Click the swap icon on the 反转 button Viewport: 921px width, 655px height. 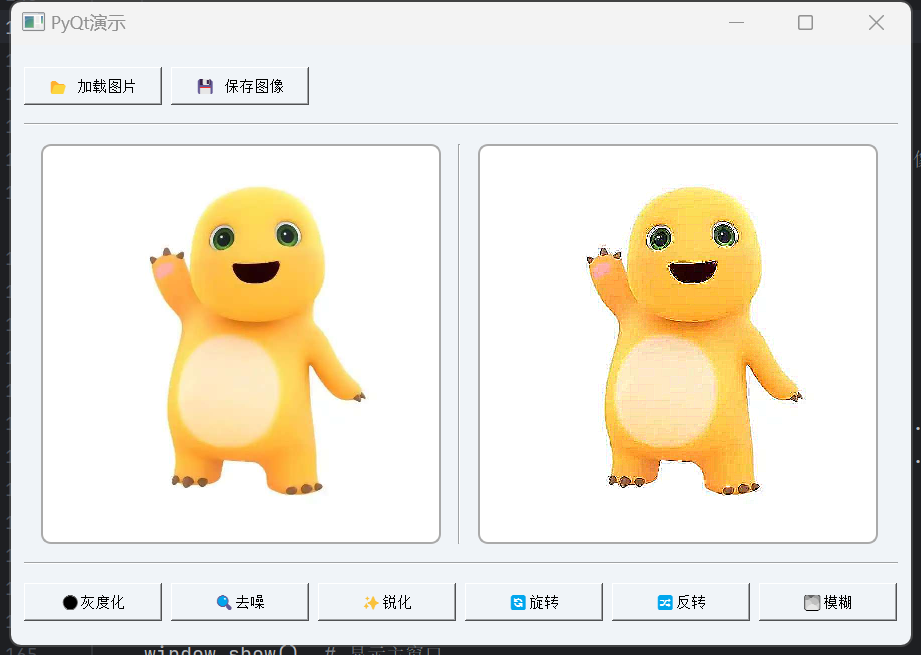click(664, 602)
